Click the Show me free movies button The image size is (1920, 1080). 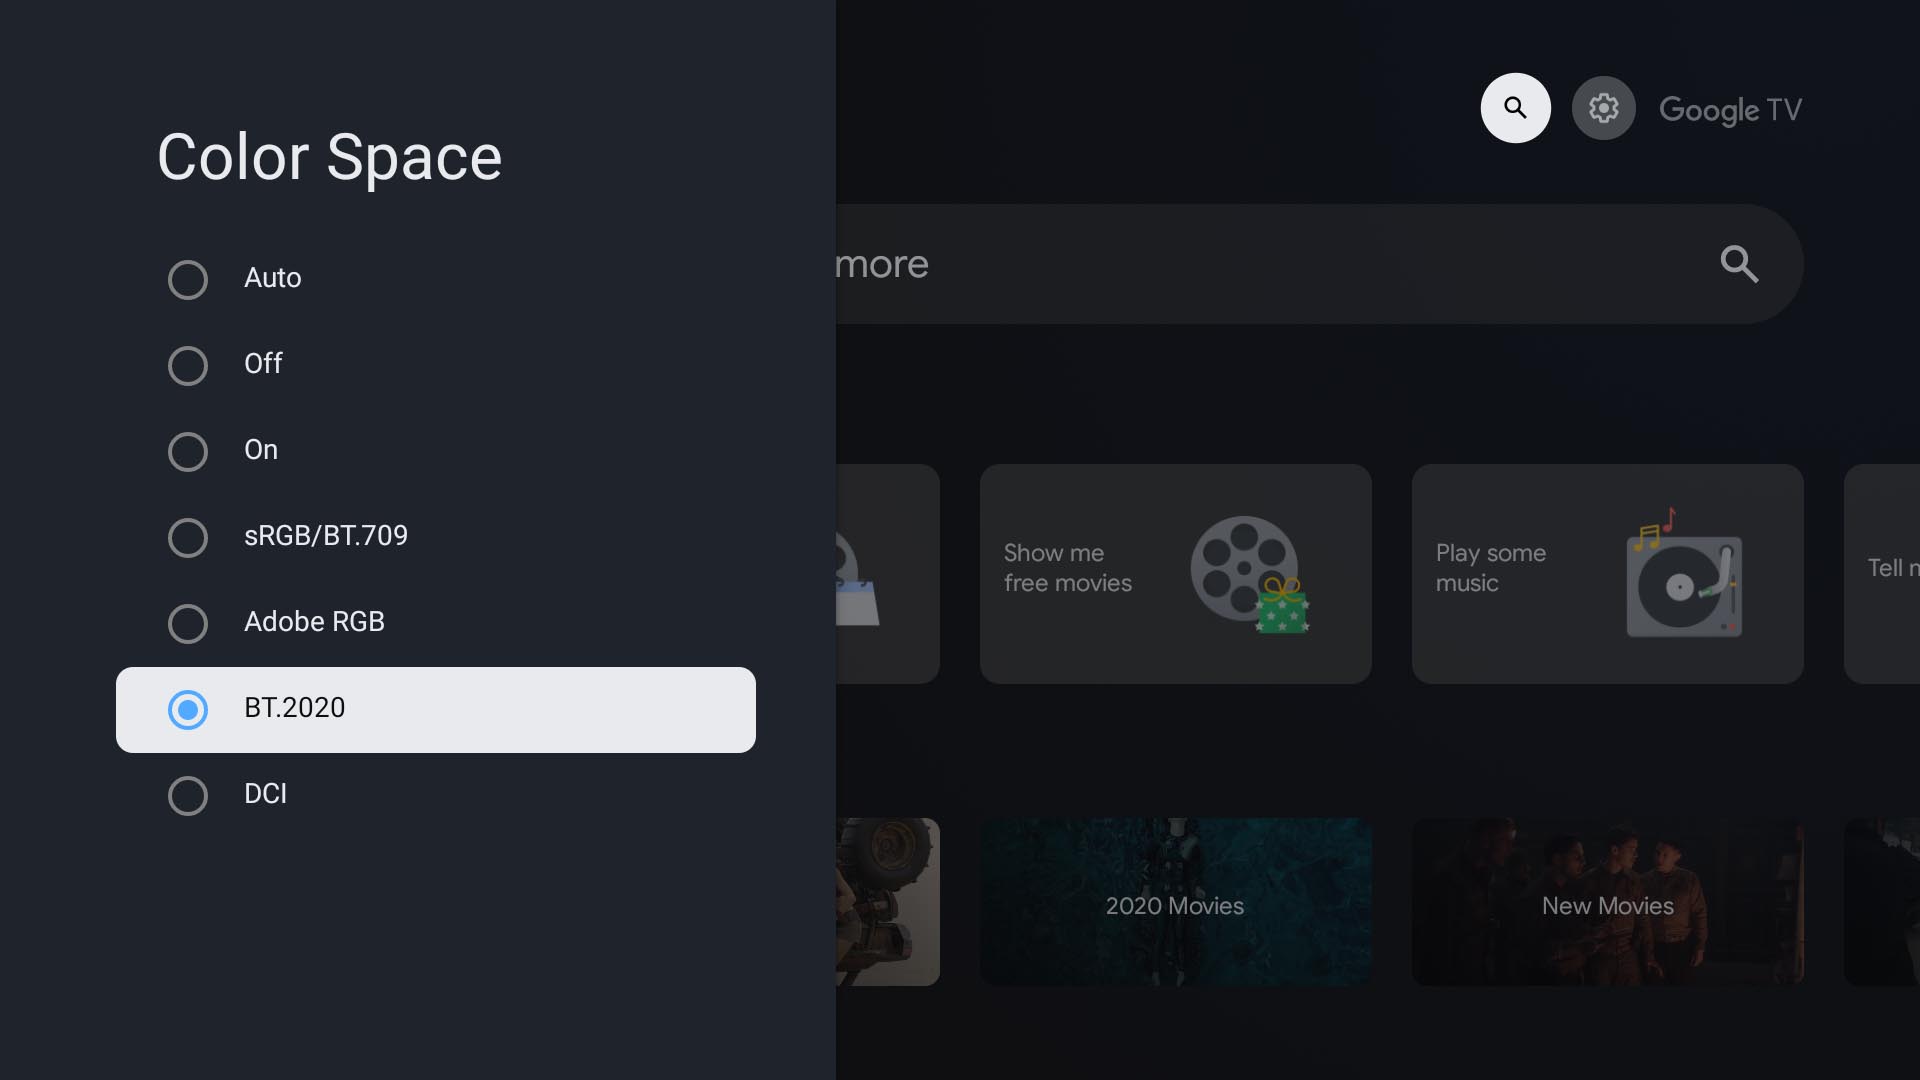[x=1175, y=574]
